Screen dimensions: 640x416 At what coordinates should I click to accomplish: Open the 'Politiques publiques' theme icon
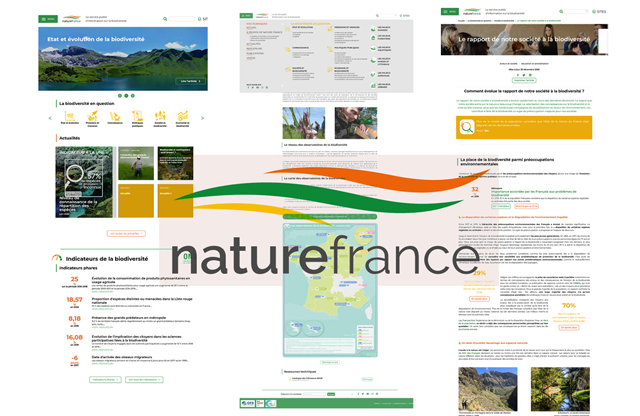[138, 118]
